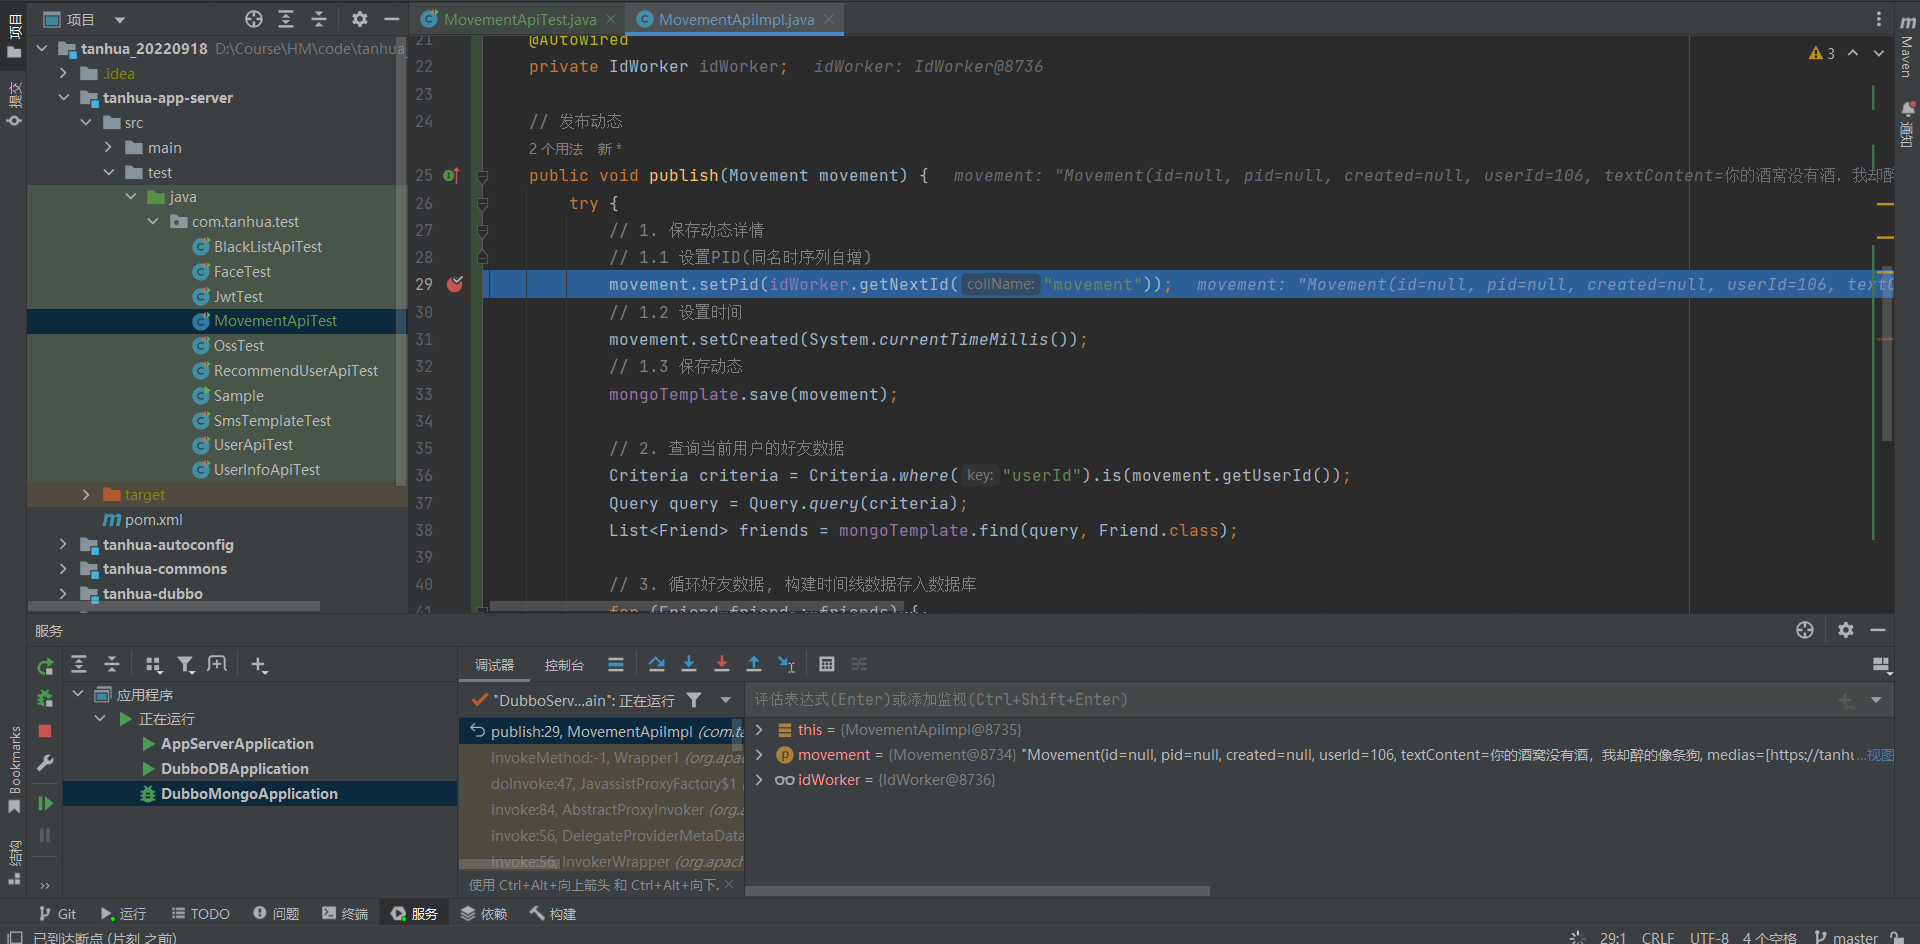Expand the main folder
This screenshot has width=1920, height=944.
click(108, 147)
